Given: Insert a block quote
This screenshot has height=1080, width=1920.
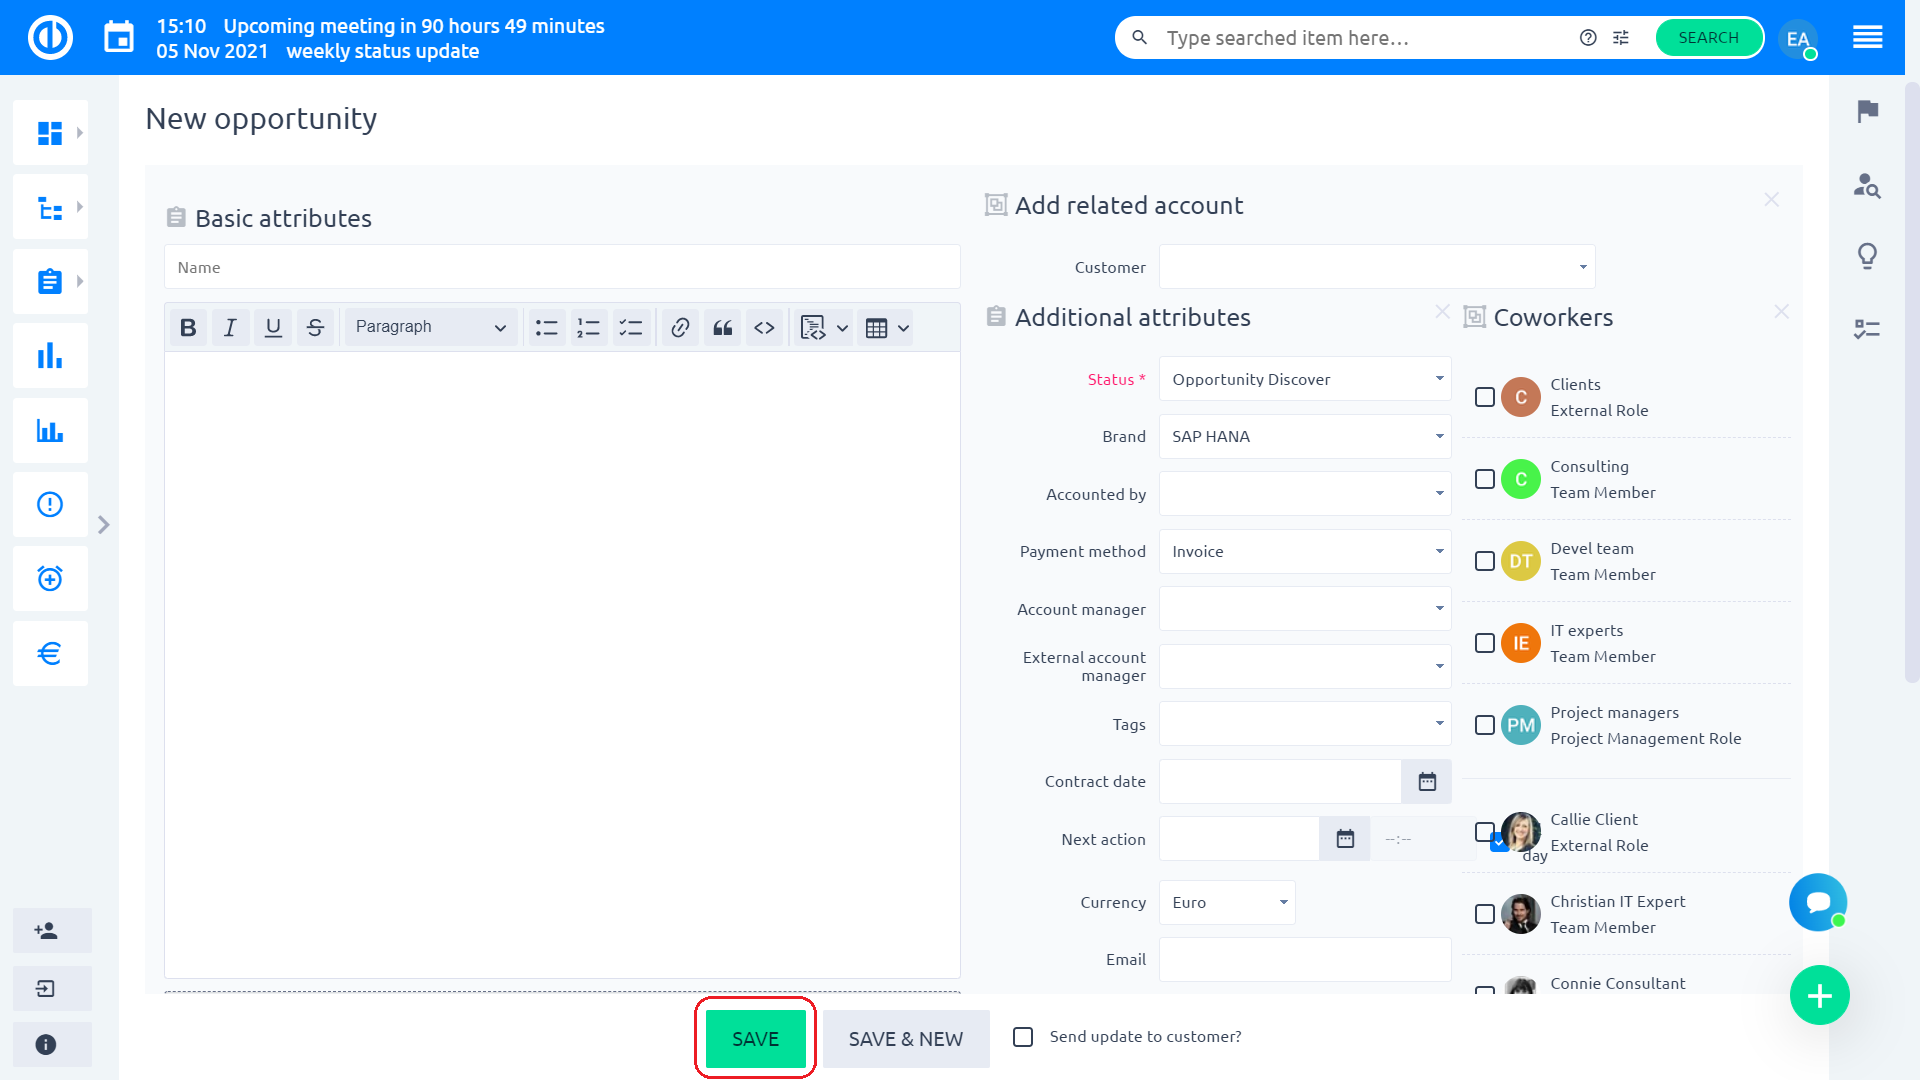Looking at the screenshot, I should (723, 328).
